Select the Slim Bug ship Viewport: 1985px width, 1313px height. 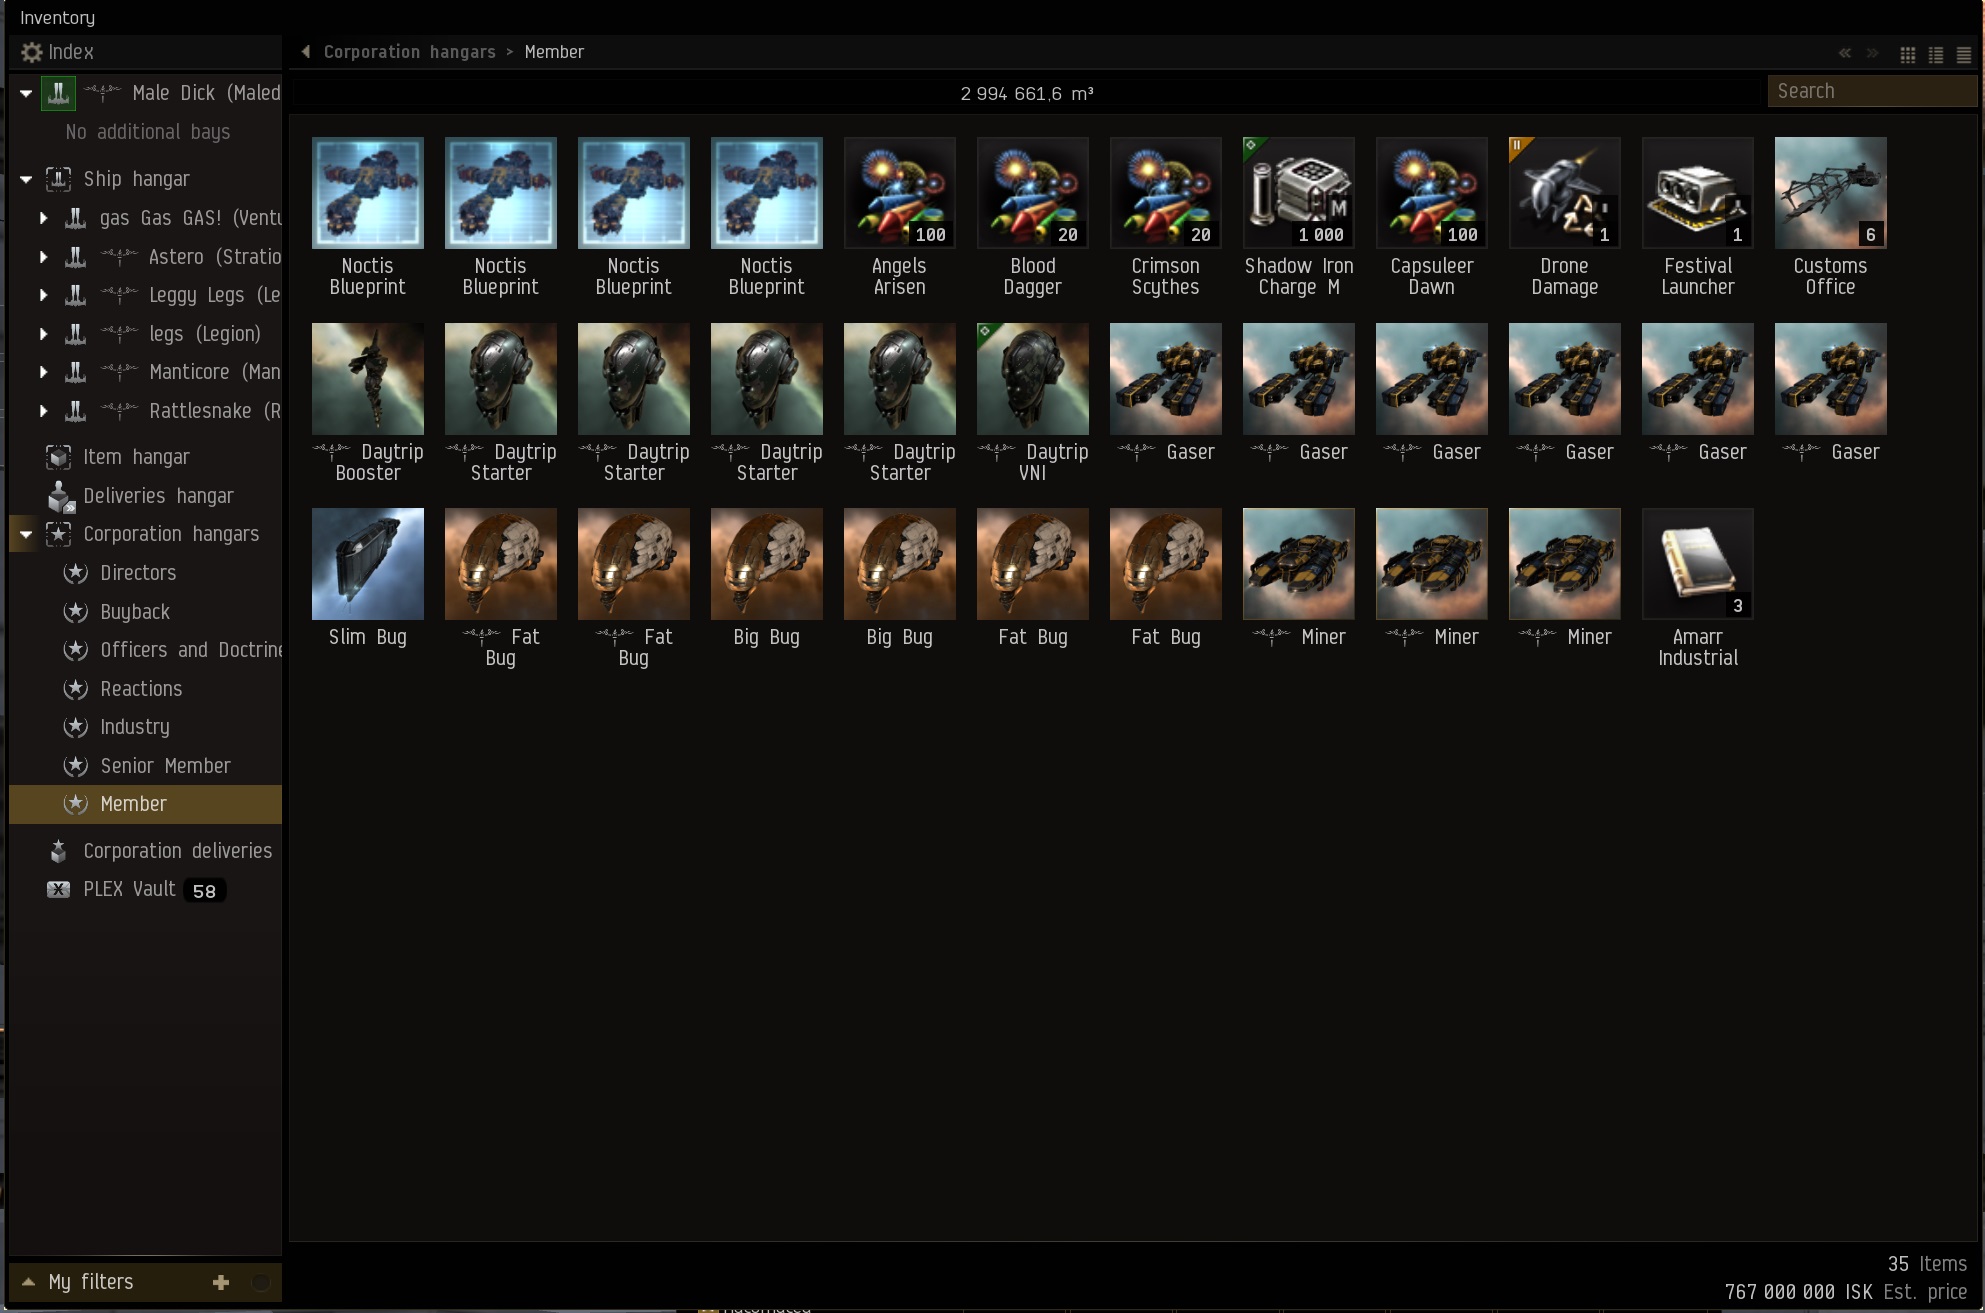[367, 564]
